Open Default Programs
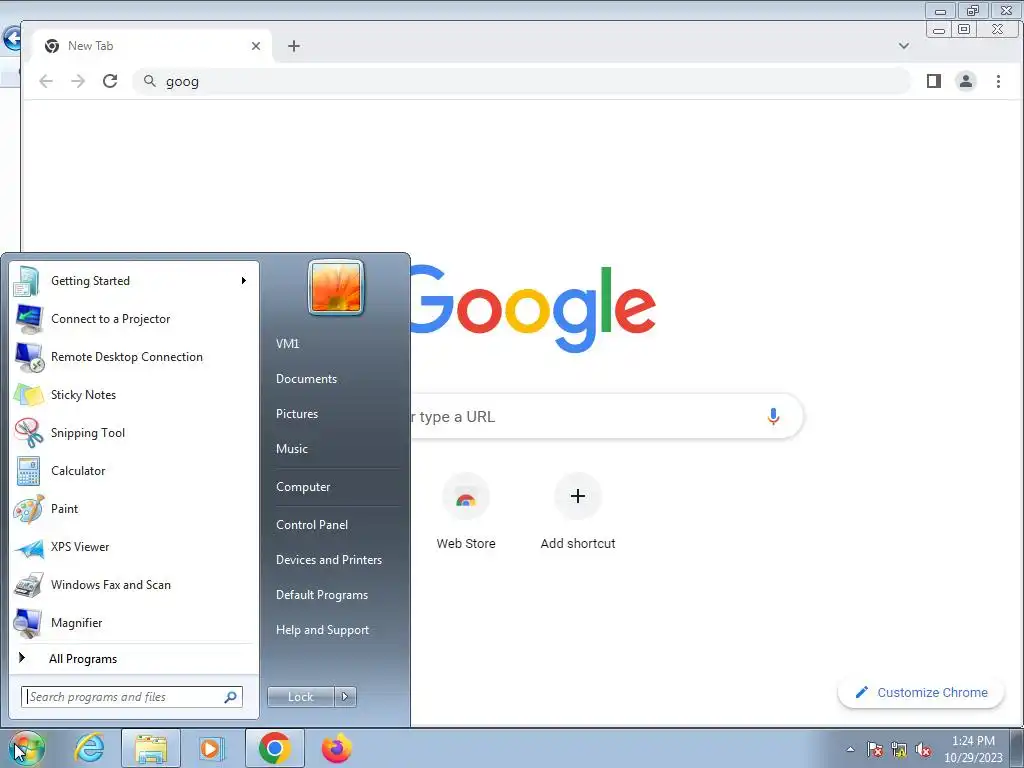 point(322,595)
